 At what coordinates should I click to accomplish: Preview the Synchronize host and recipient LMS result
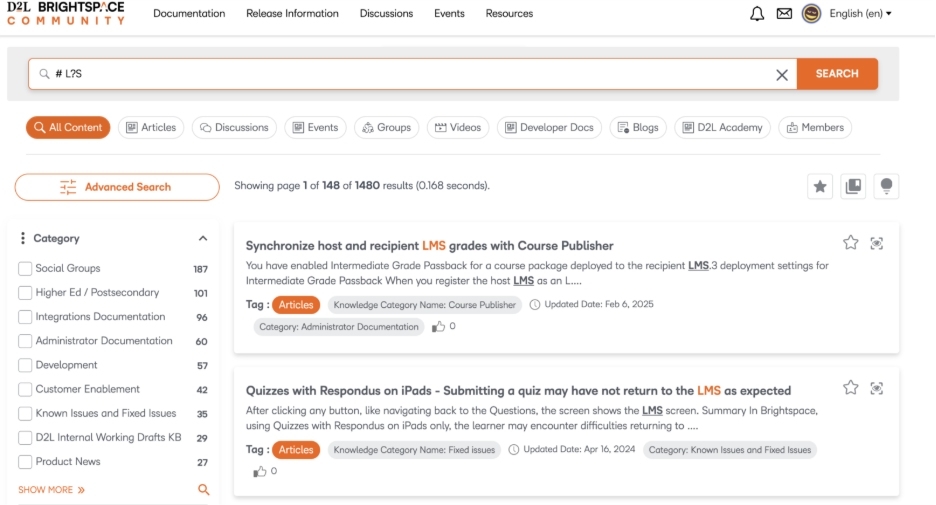876,243
